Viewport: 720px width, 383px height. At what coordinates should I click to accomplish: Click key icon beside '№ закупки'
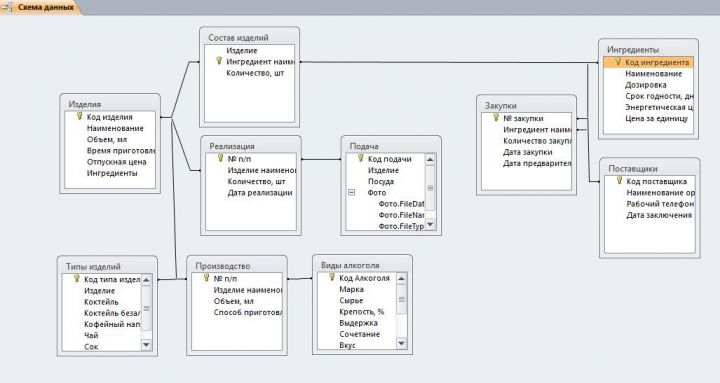(496, 118)
